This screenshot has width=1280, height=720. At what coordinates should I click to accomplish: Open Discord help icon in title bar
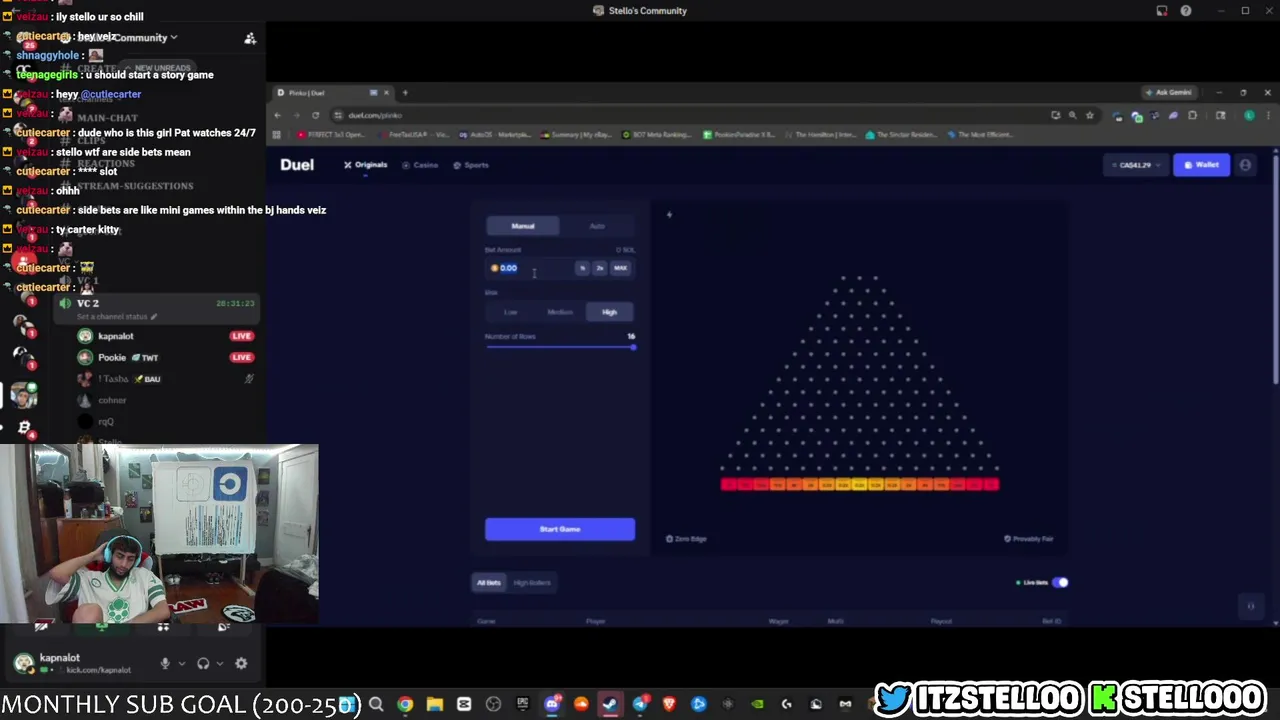pos(1186,11)
